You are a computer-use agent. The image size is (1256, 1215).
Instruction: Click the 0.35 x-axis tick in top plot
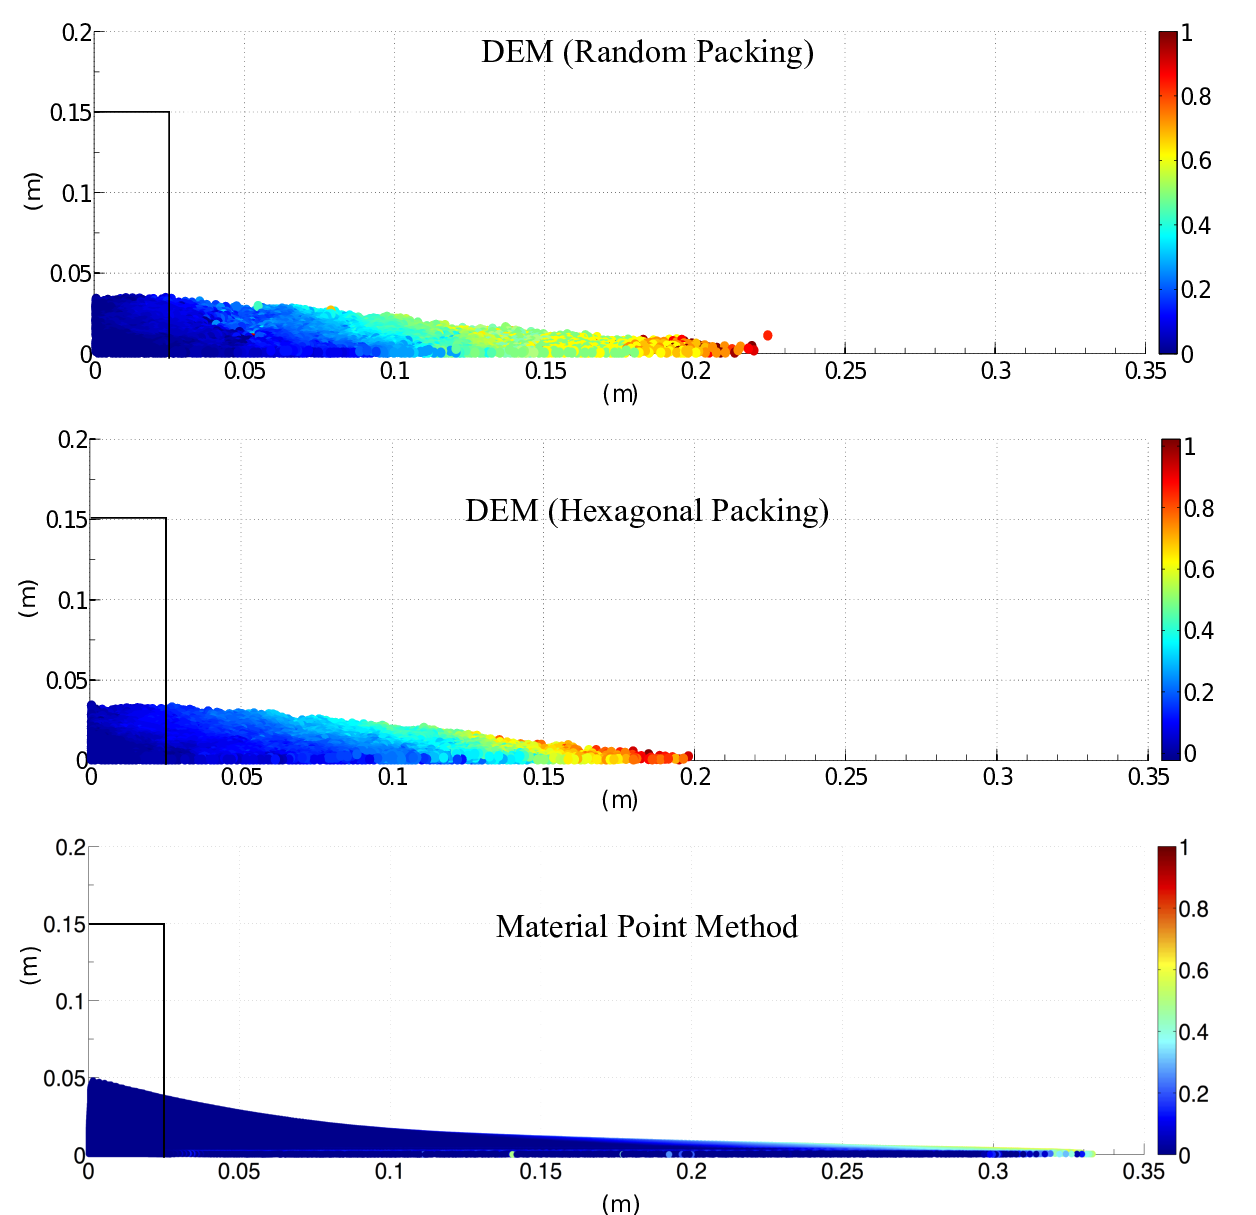[x=1146, y=371]
